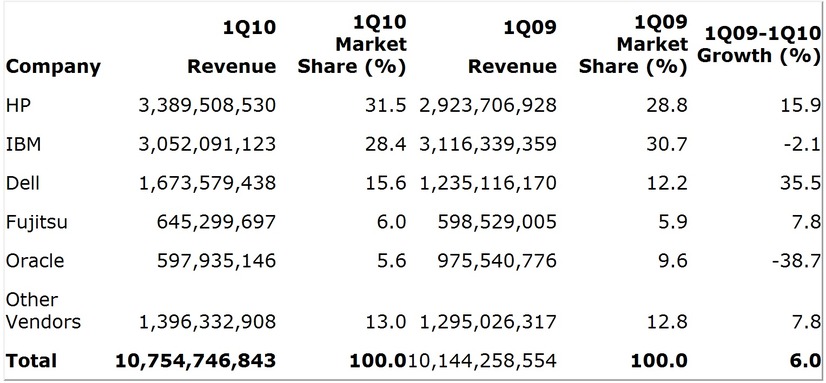Viewport: 826px width, 383px height.
Task: Click the 1Q09 Market Share (%) header
Action: click(x=633, y=45)
